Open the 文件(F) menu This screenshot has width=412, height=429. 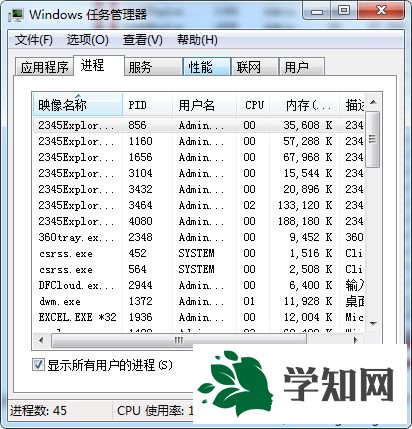coord(34,40)
